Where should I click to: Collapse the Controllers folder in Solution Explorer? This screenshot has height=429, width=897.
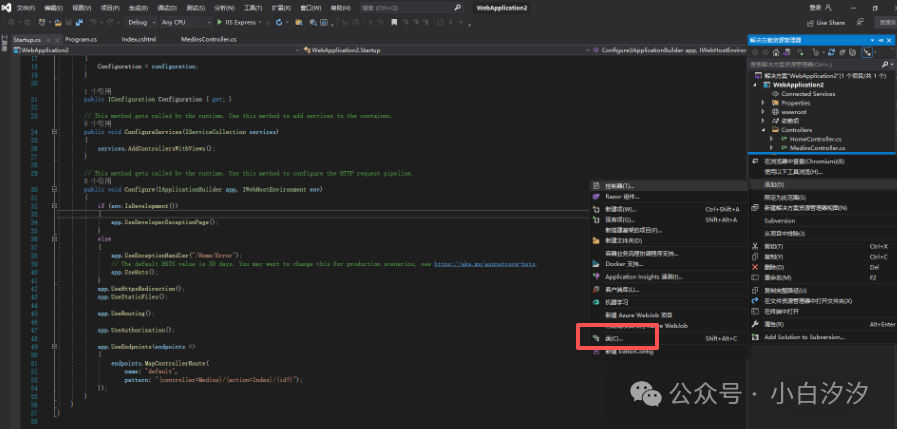click(763, 130)
